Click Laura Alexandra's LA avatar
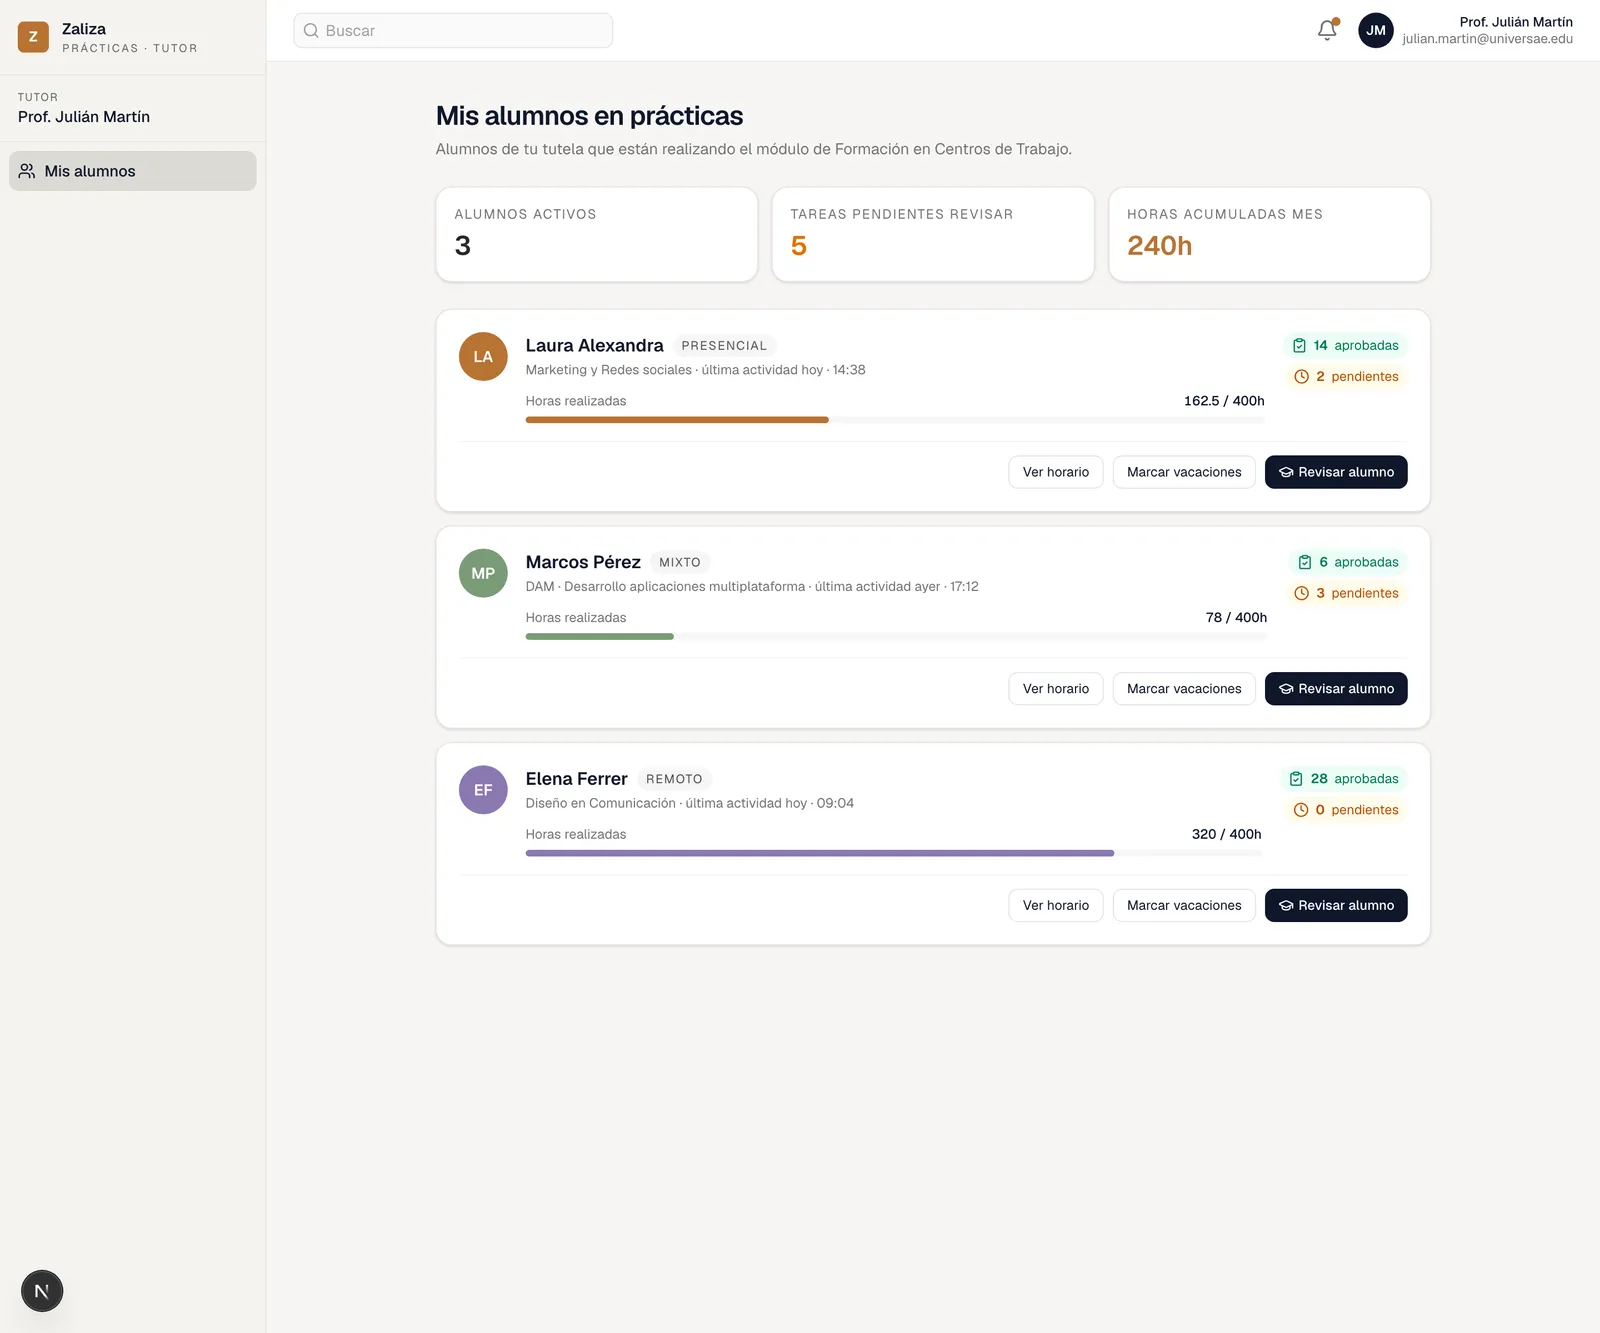This screenshot has height=1333, width=1600. coord(483,357)
